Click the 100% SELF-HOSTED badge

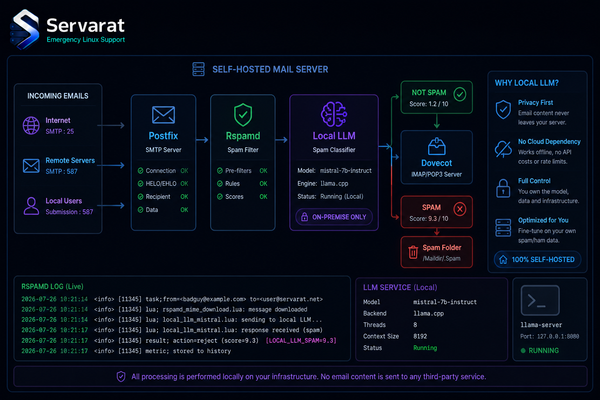(x=538, y=260)
